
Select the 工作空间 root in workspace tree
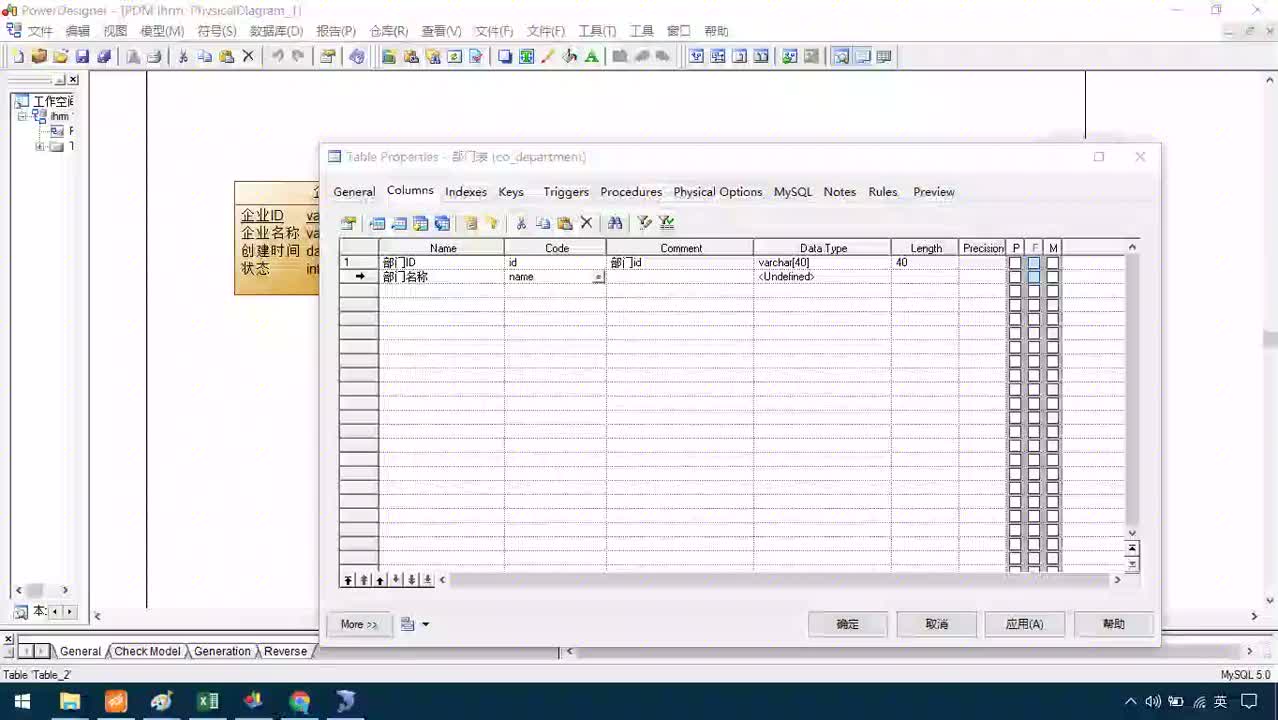53,101
